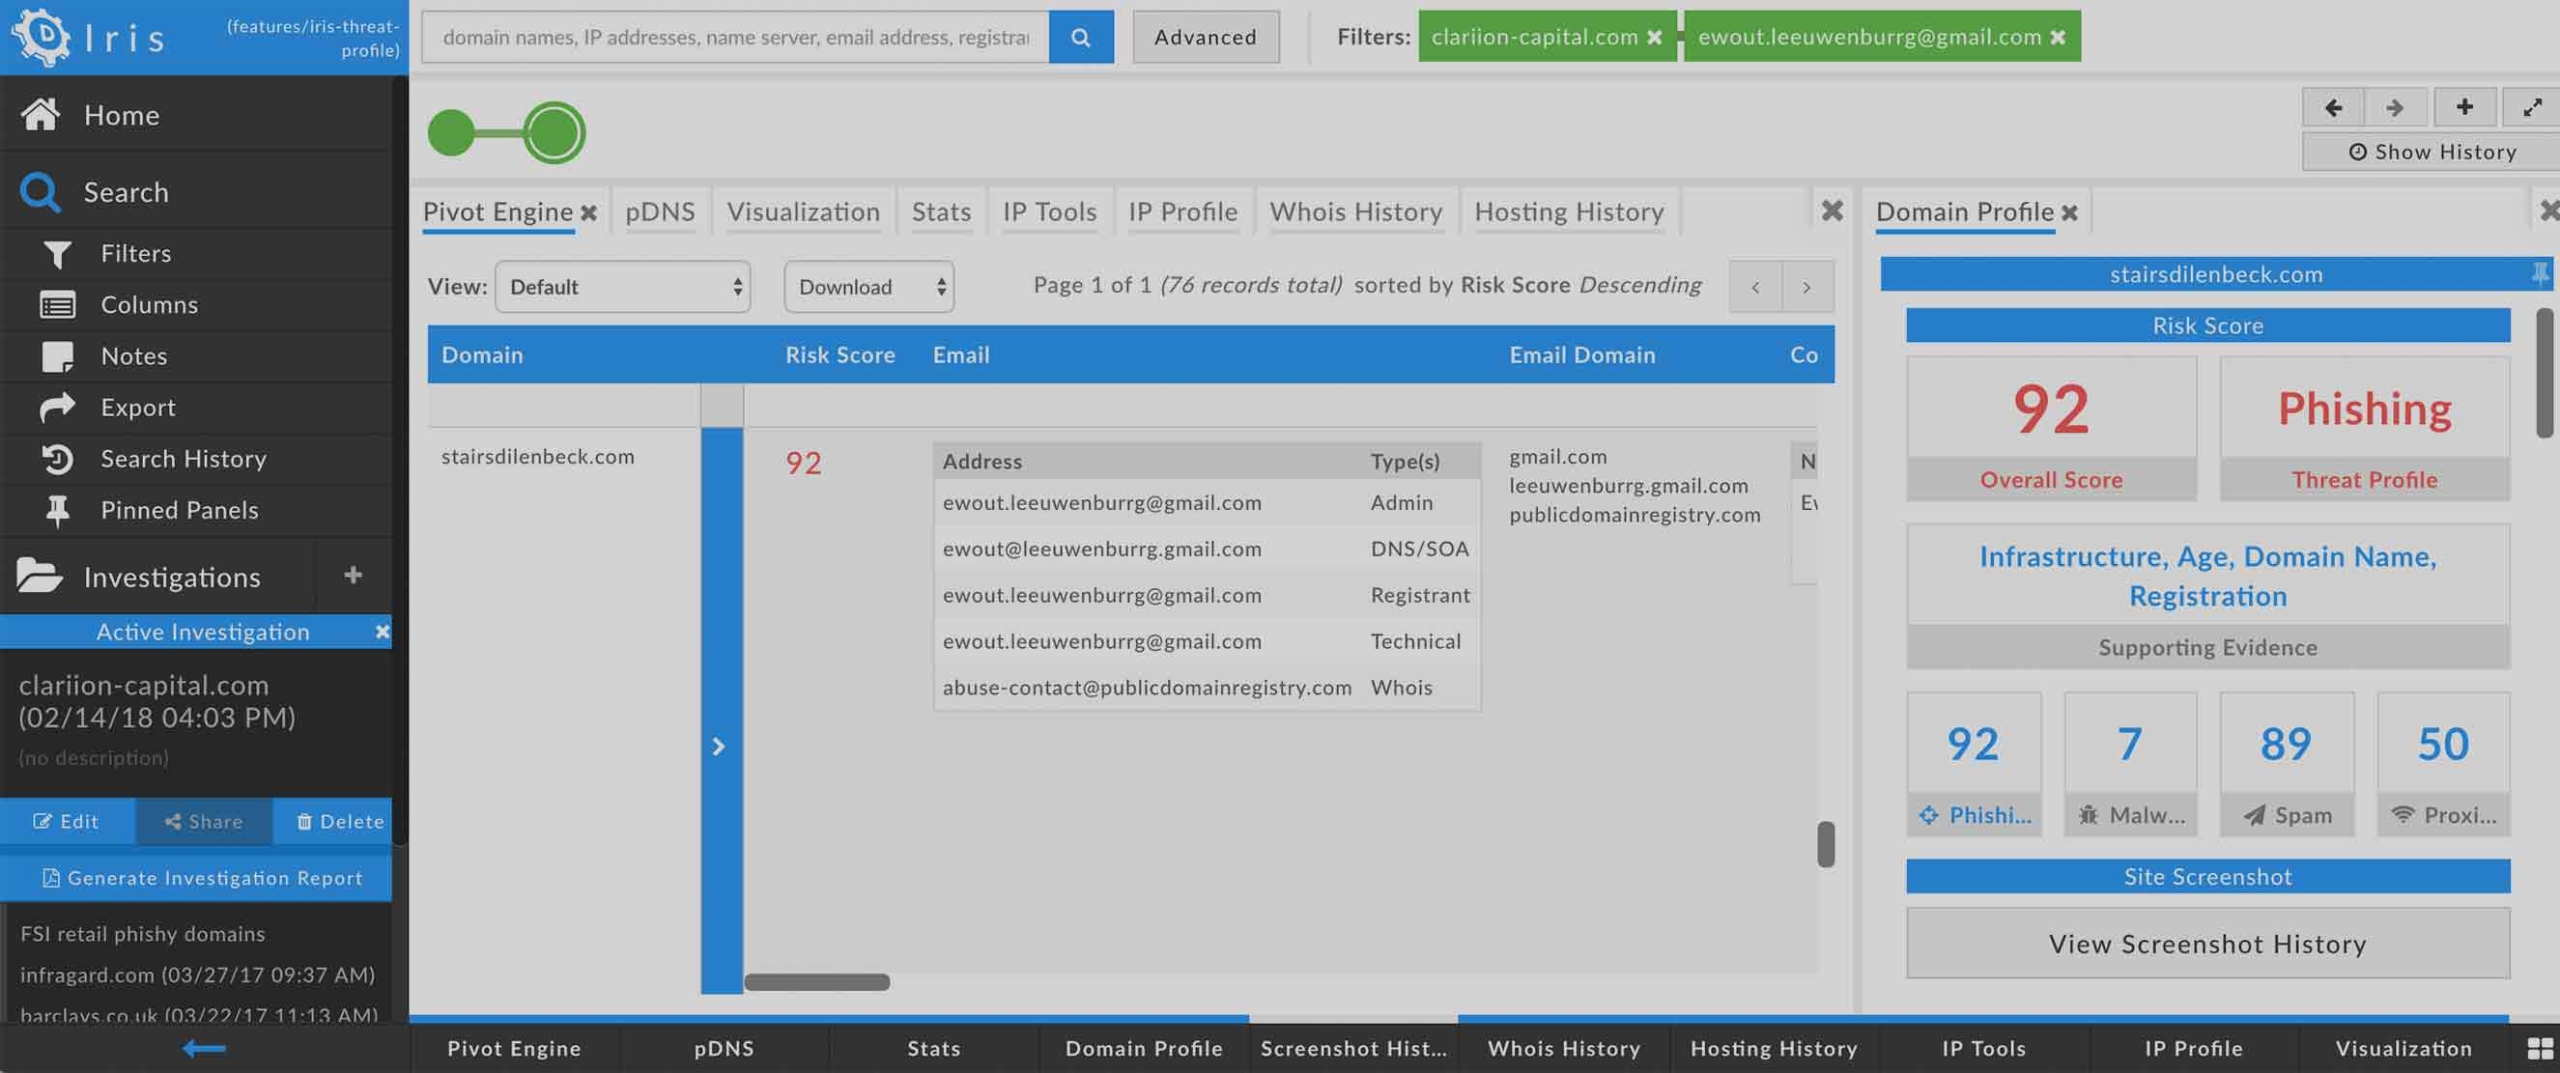Click the stairsdilenbeck.com domain cell
The width and height of the screenshot is (2560, 1073).
(538, 457)
